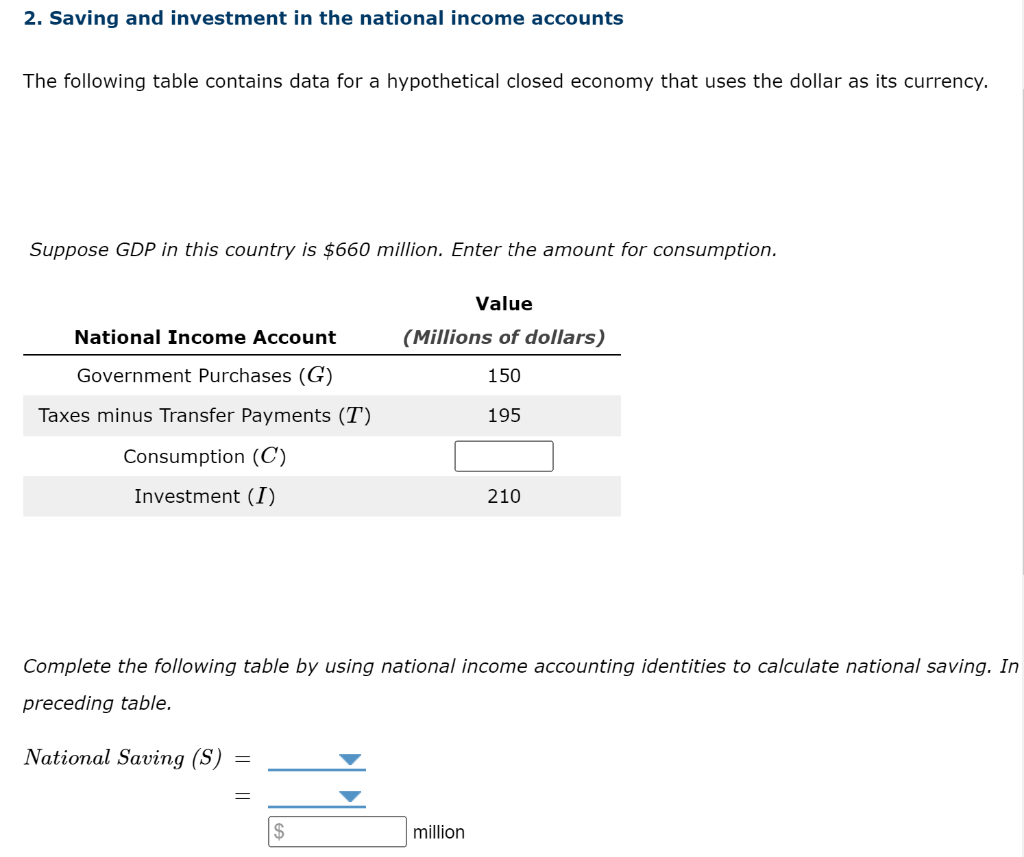Click the Millions of dollars label
This screenshot has width=1024, height=857.
pyautogui.click(x=504, y=337)
